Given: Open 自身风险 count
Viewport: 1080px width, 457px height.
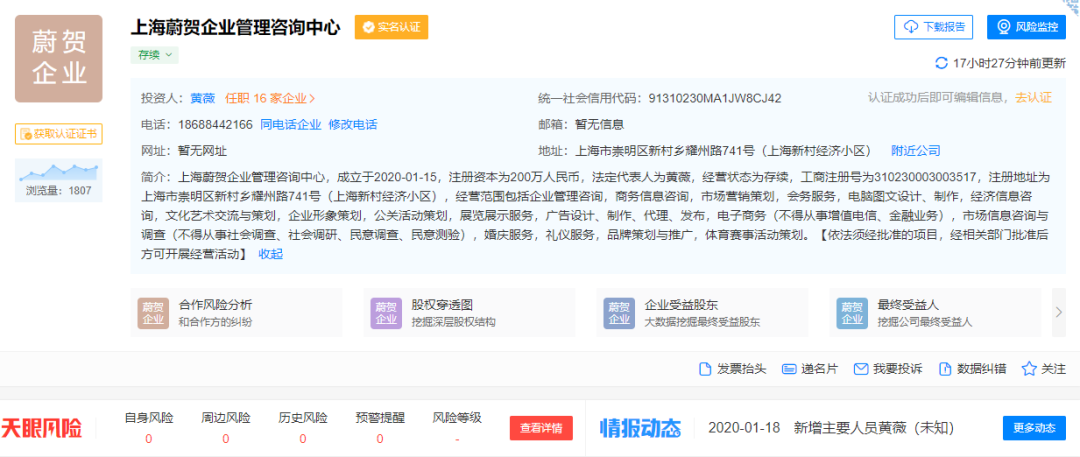Looking at the screenshot, I should pos(149,428).
